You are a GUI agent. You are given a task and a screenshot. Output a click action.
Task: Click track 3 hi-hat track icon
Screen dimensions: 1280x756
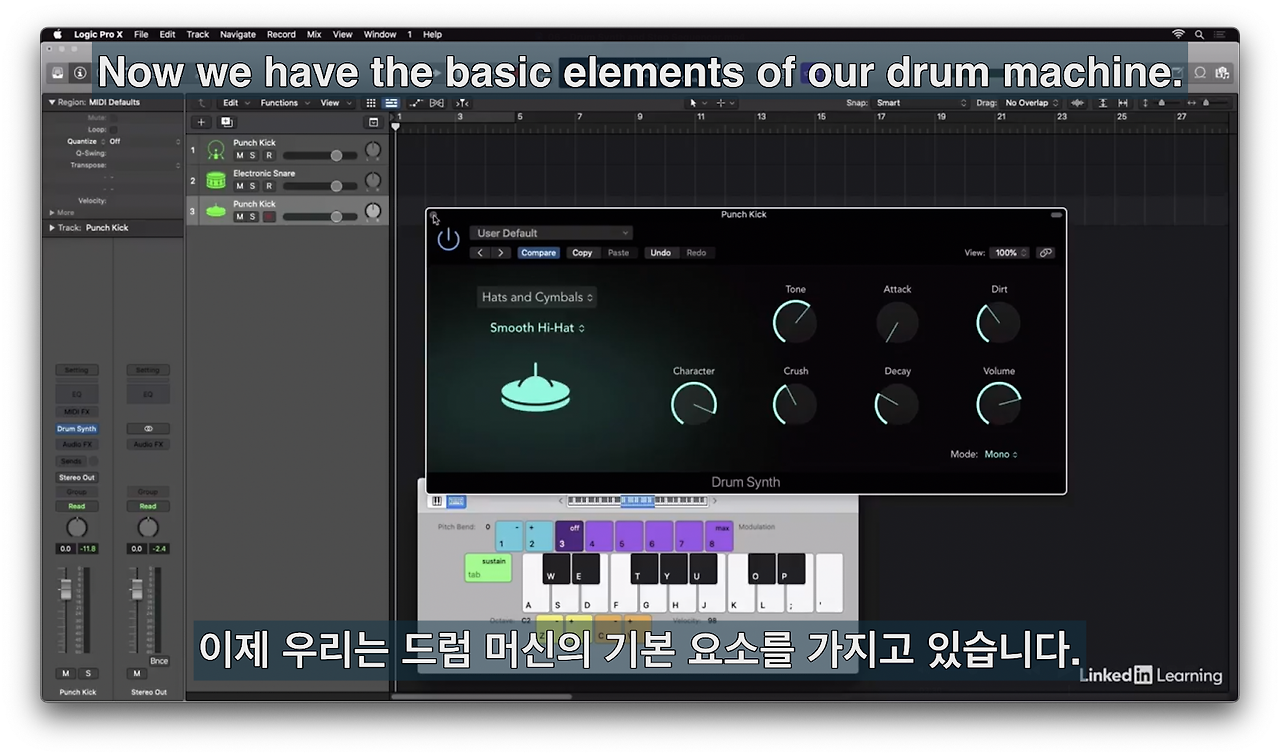tap(216, 211)
